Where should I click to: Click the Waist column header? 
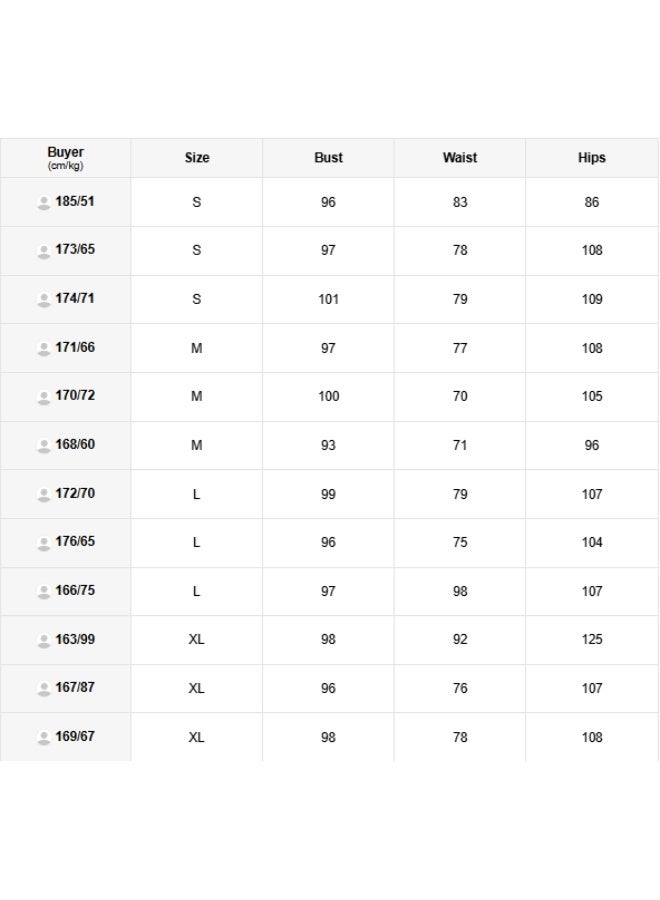point(460,158)
